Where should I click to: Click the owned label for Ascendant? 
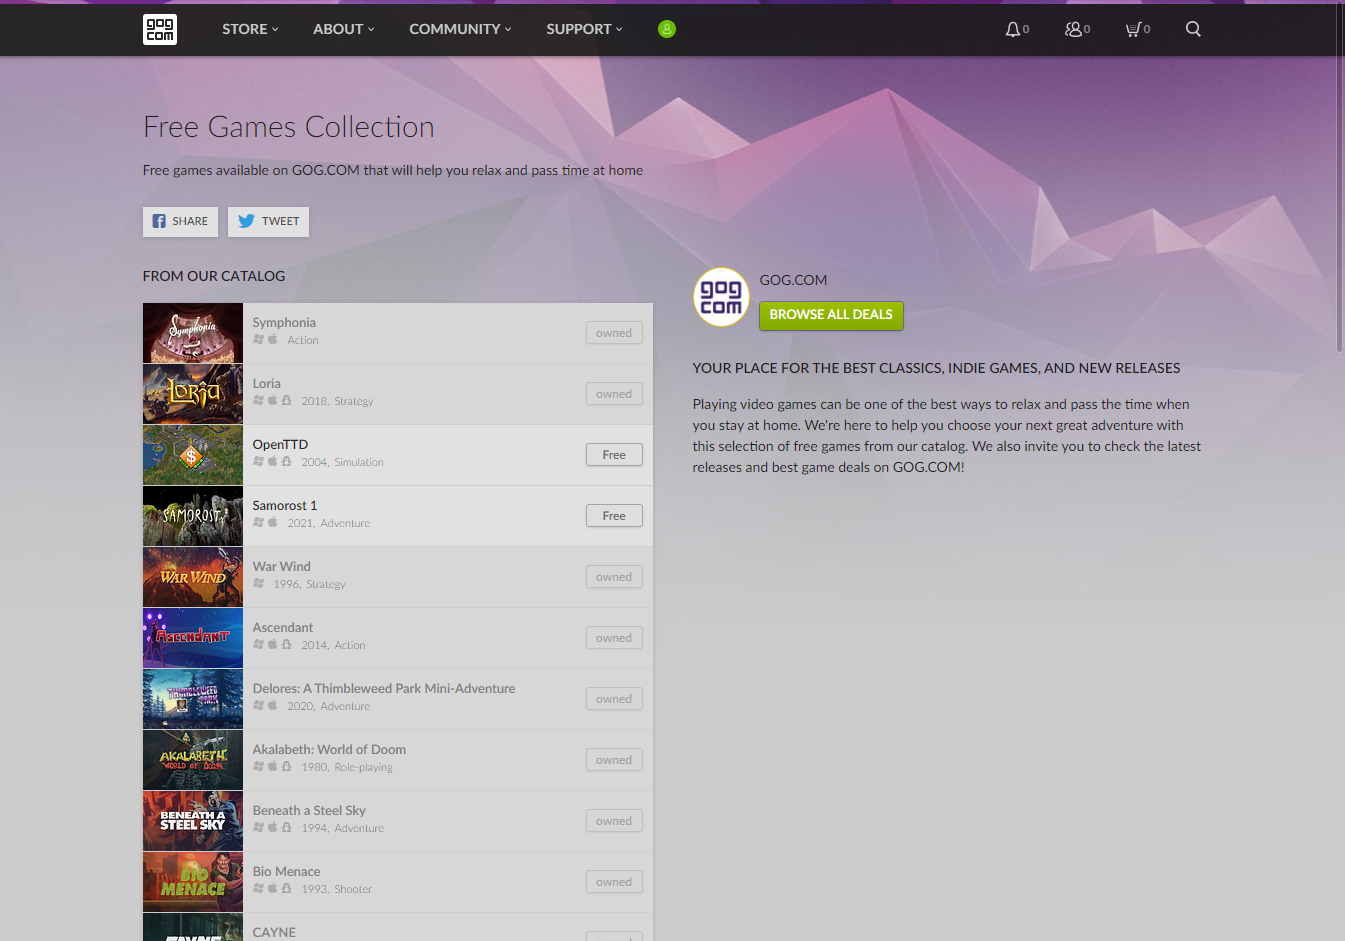(x=614, y=638)
